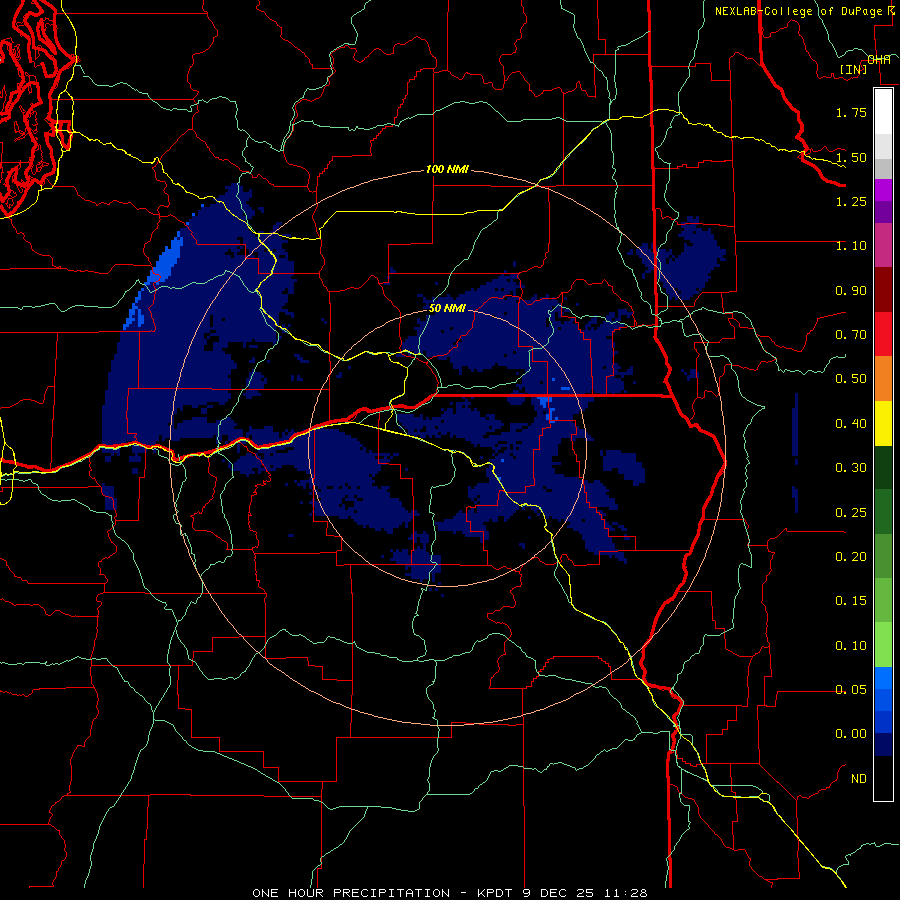This screenshot has width=900, height=900.
Task: Click the OHA product code label
Action: click(879, 59)
